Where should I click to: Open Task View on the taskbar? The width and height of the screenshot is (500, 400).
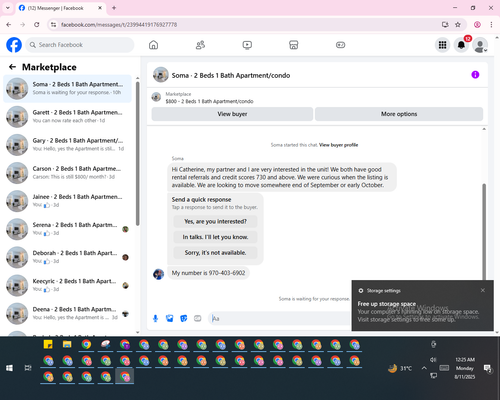[x=28, y=368]
